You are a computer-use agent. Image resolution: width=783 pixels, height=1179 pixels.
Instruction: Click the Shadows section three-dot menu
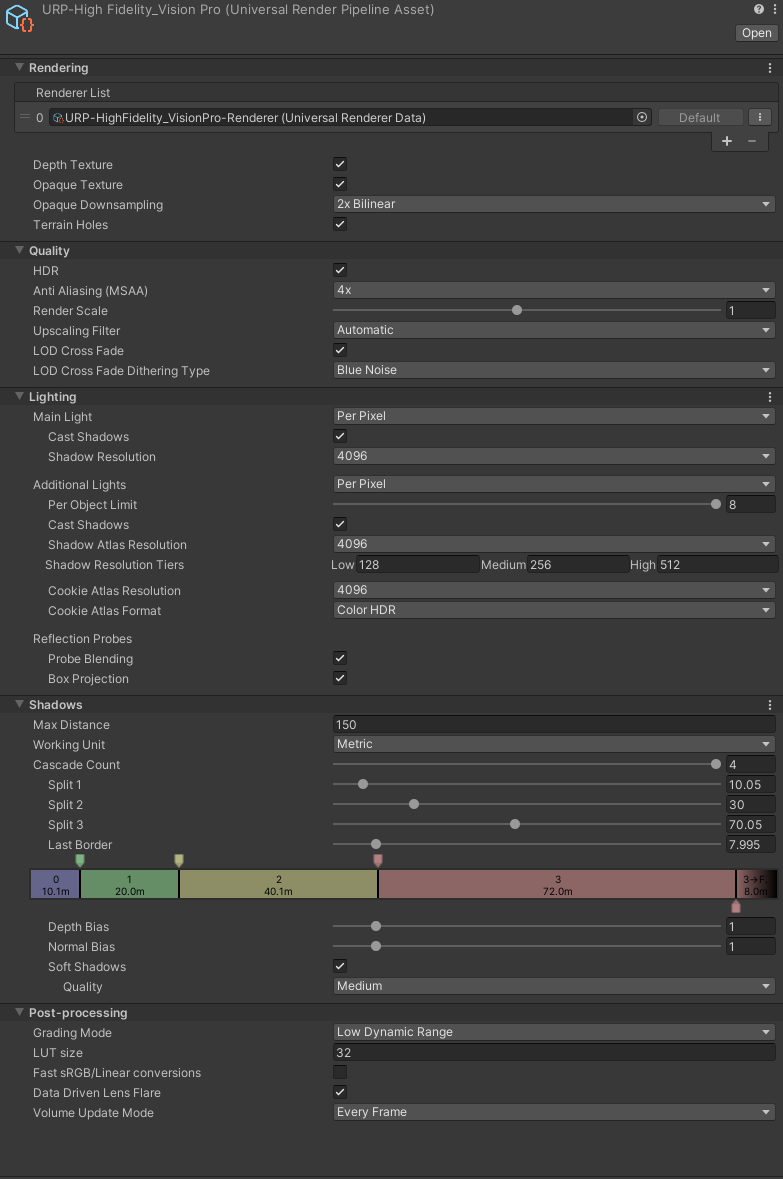tap(769, 704)
